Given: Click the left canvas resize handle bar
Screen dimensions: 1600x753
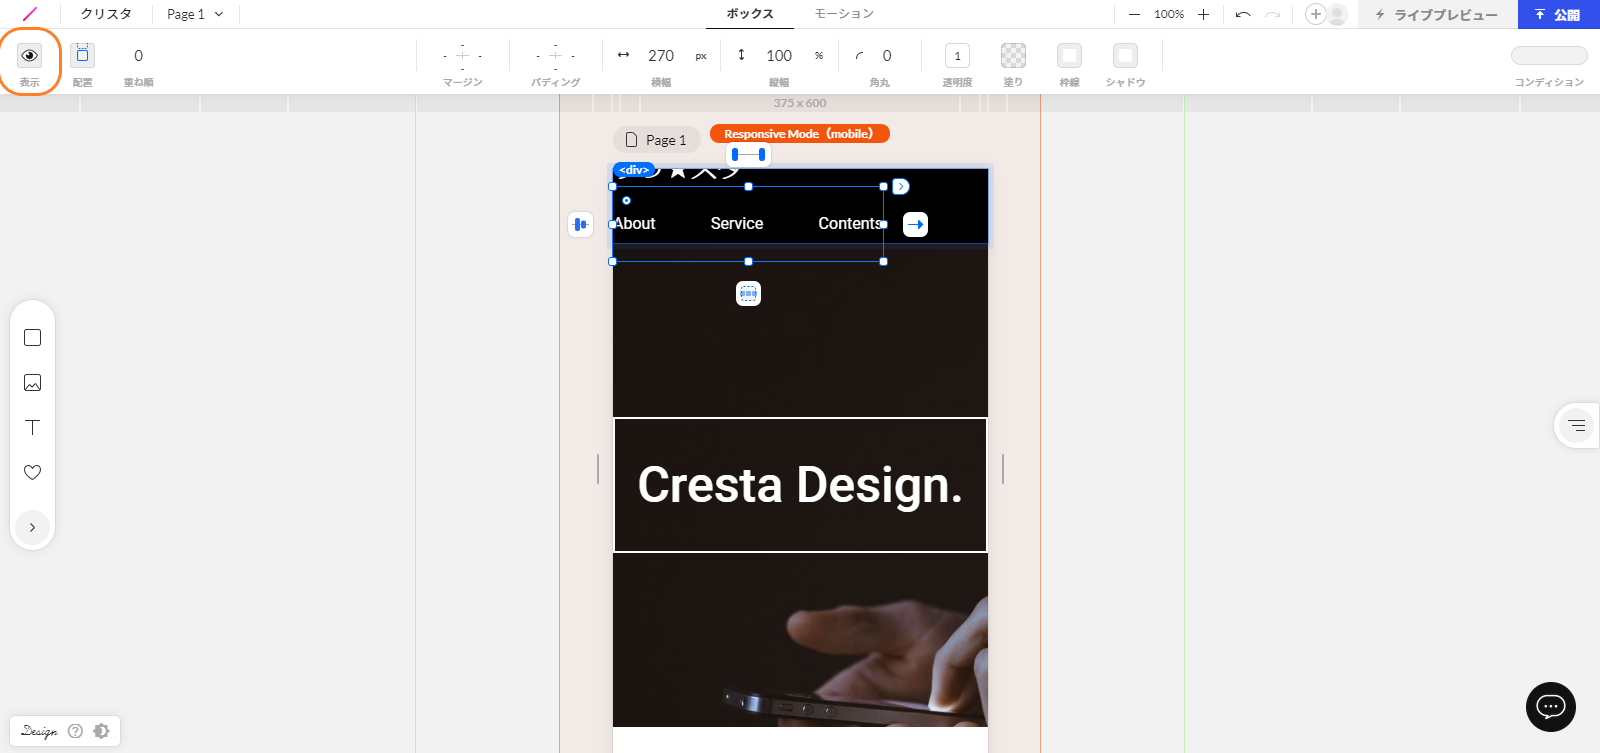Looking at the screenshot, I should pos(598,469).
